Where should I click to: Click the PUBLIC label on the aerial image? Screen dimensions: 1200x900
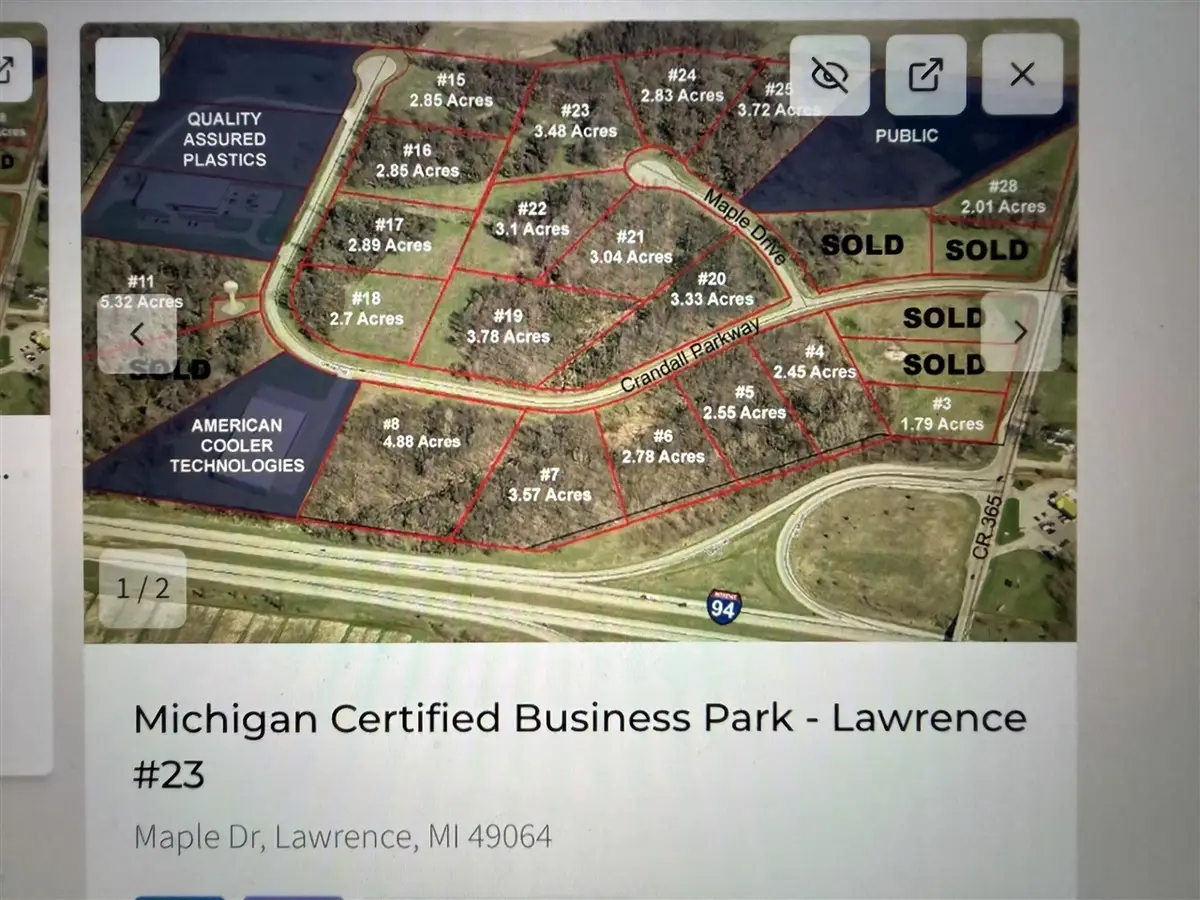pos(908,135)
